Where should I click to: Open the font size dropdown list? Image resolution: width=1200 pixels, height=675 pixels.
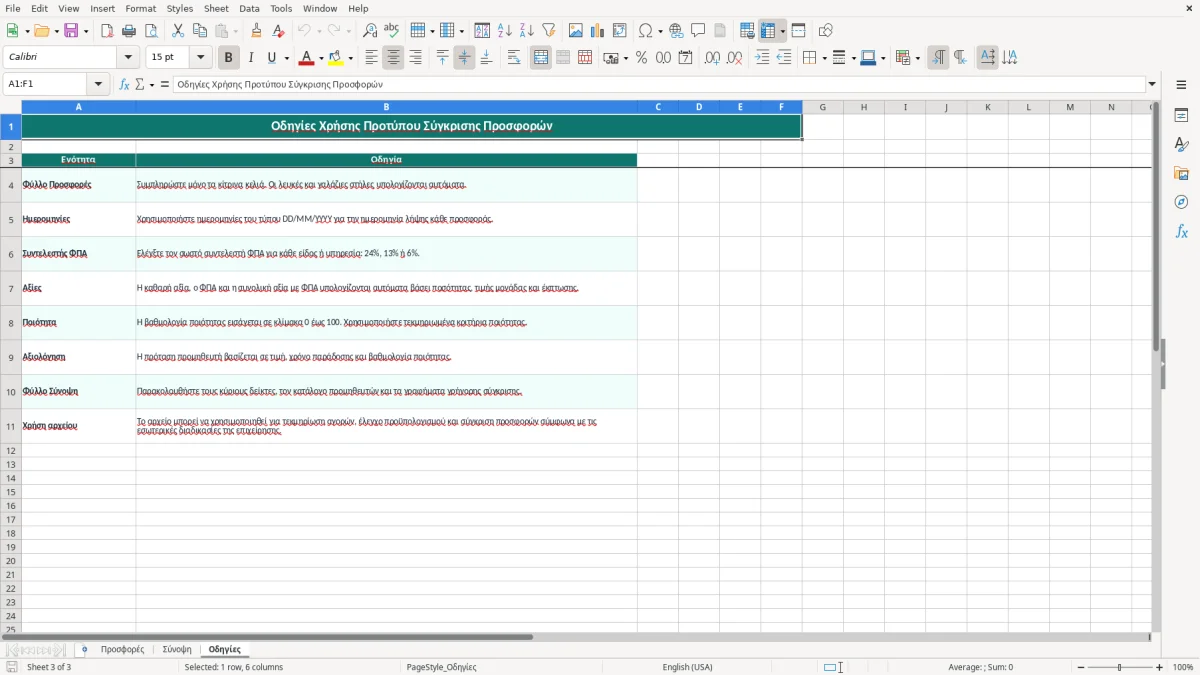[201, 58]
